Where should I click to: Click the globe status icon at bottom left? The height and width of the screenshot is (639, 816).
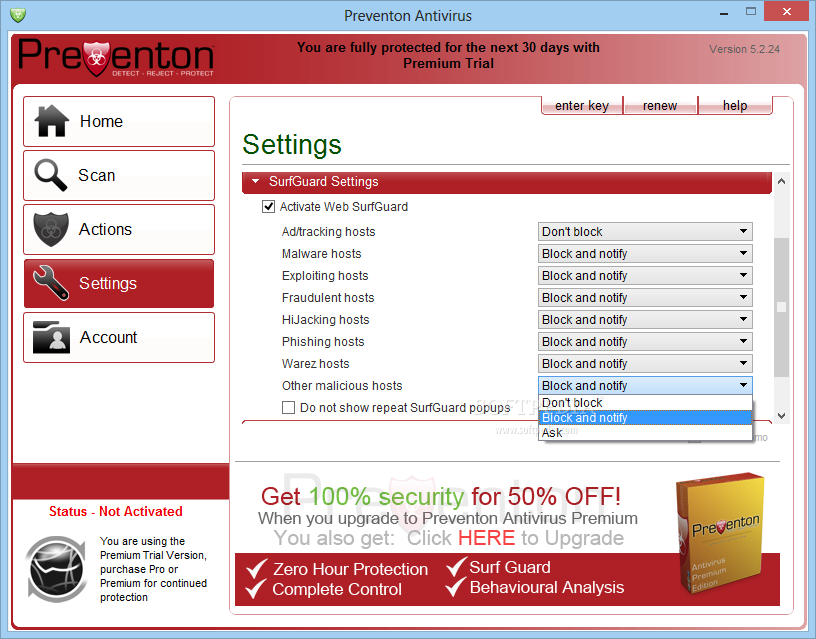(57, 569)
